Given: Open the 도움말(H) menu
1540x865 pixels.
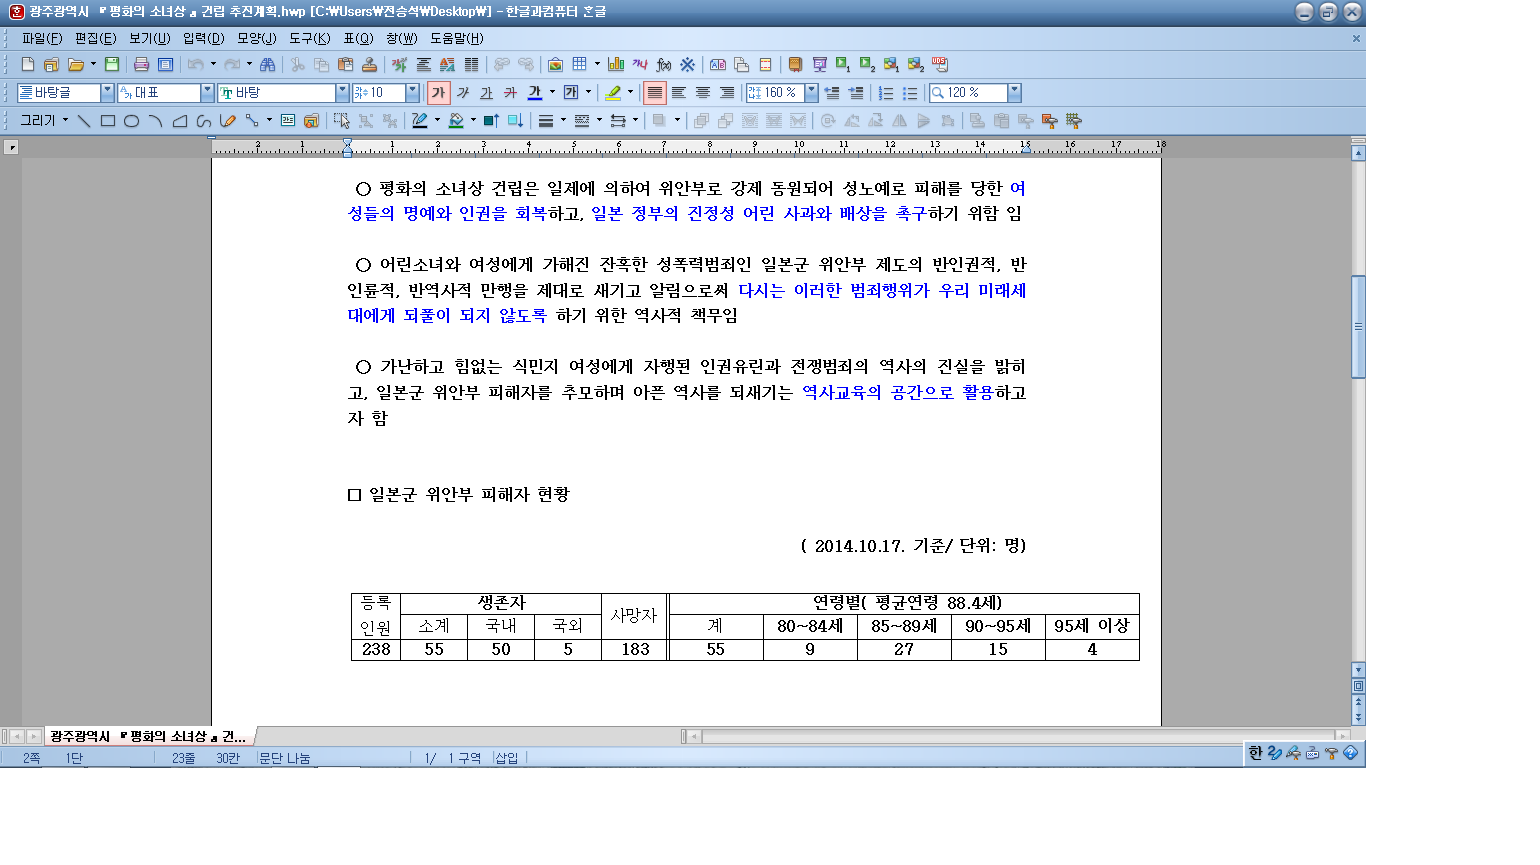Looking at the screenshot, I should (457, 38).
